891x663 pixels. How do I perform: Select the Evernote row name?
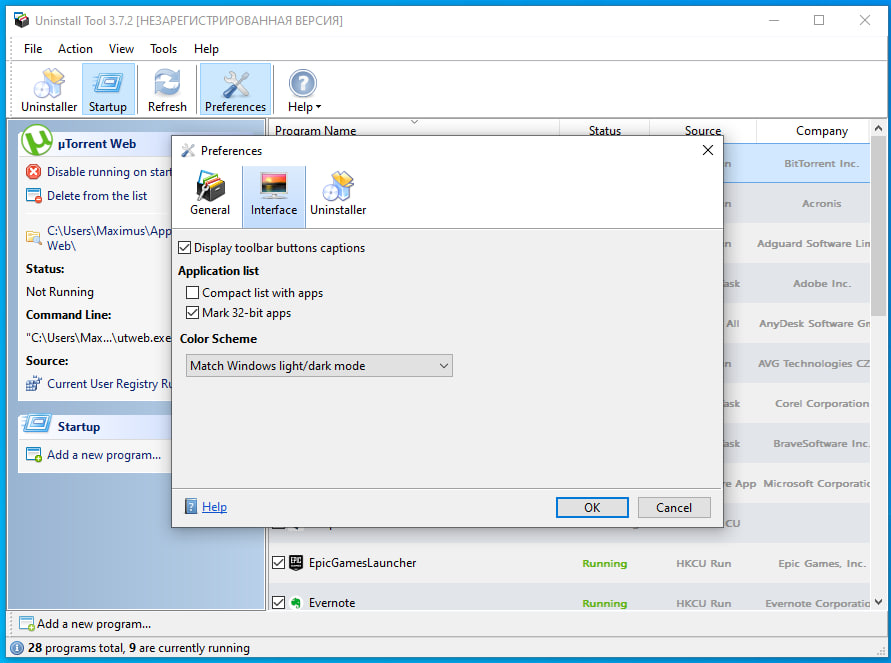(x=332, y=603)
